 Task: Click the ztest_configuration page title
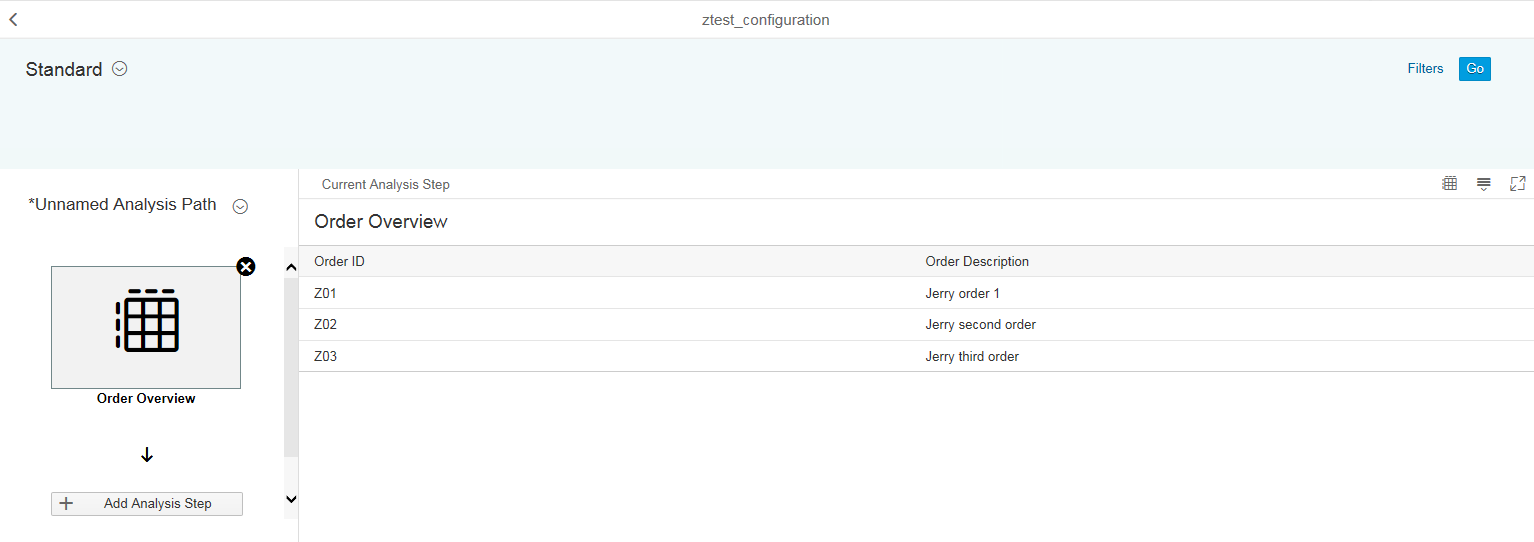pos(766,19)
